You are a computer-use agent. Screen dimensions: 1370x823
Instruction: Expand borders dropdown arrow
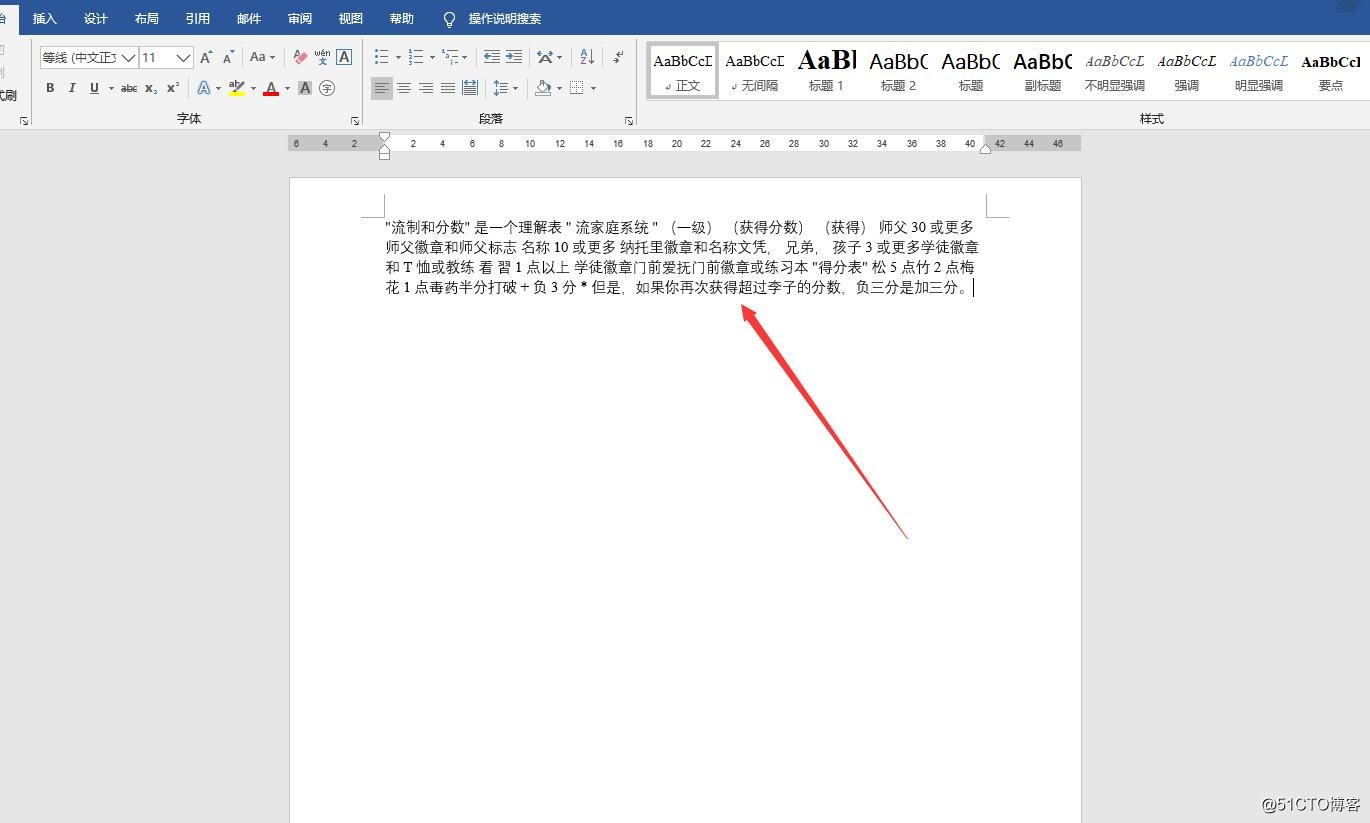pos(593,88)
